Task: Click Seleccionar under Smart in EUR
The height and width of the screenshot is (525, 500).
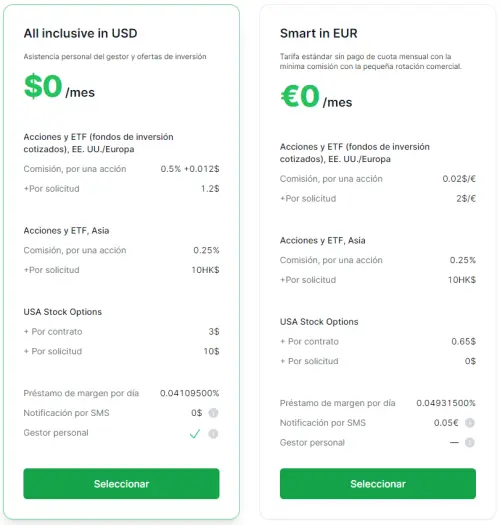Action: pyautogui.click(x=378, y=483)
